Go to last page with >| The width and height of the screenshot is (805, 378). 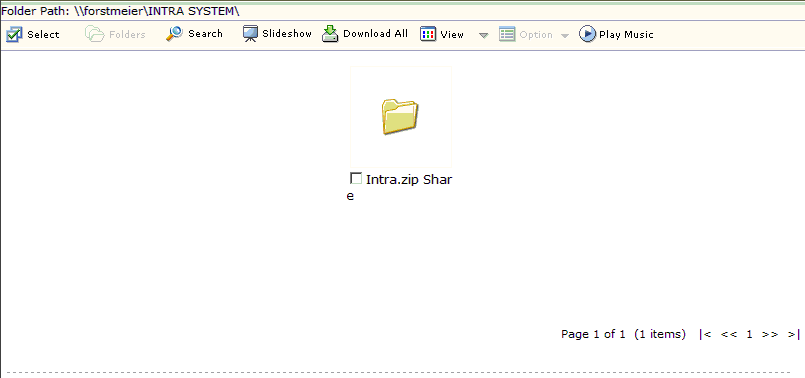pyautogui.click(x=794, y=334)
